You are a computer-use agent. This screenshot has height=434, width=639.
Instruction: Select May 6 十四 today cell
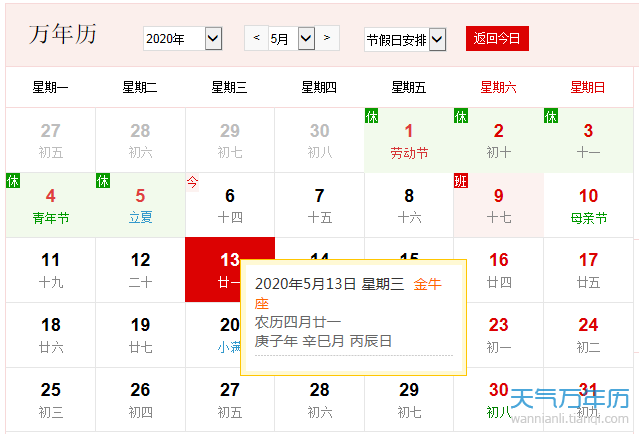coord(230,205)
